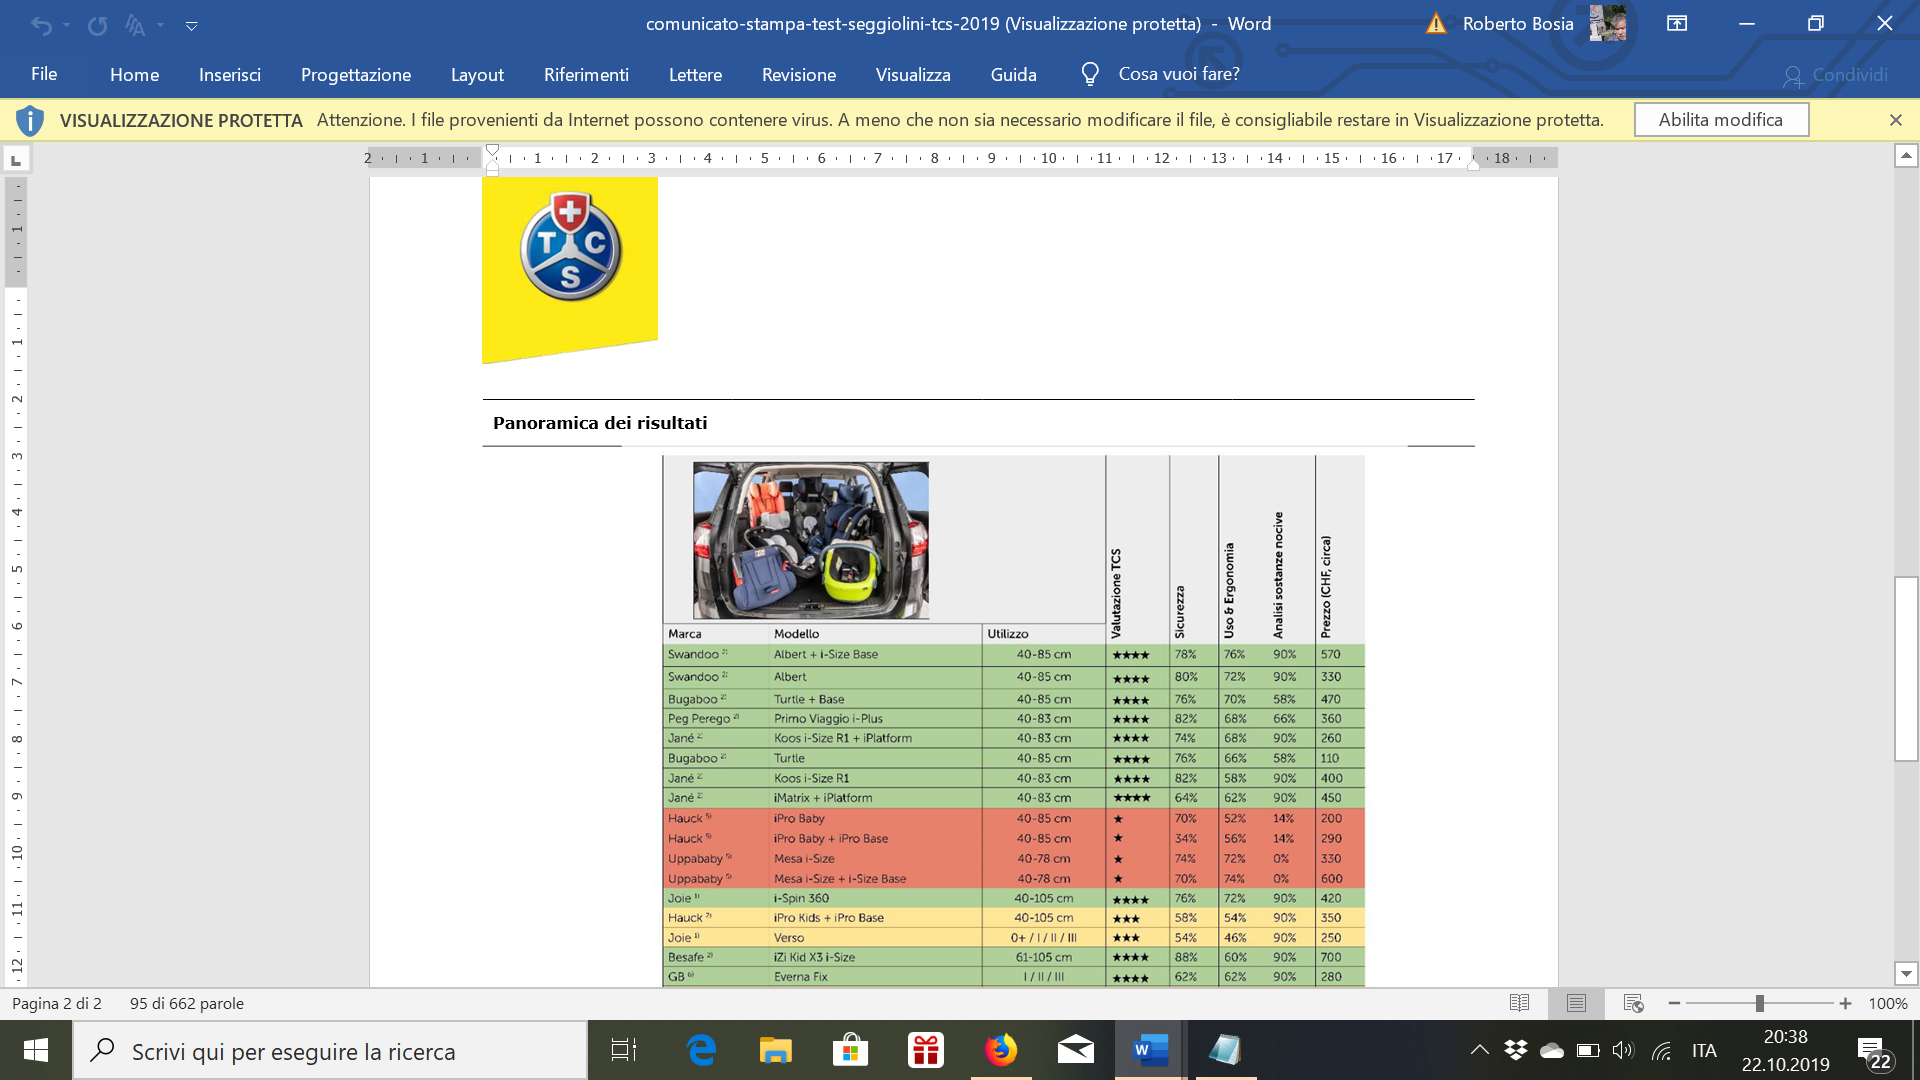1920x1080 pixels.
Task: Open the Windows Start menu
Action: pyautogui.click(x=36, y=1050)
